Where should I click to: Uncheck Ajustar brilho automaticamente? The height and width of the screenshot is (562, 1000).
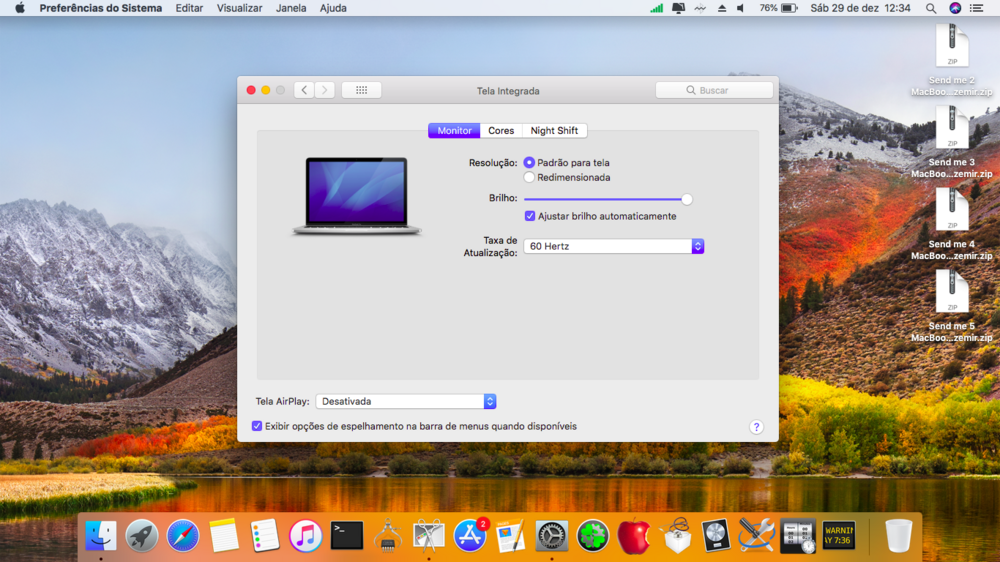coord(530,216)
